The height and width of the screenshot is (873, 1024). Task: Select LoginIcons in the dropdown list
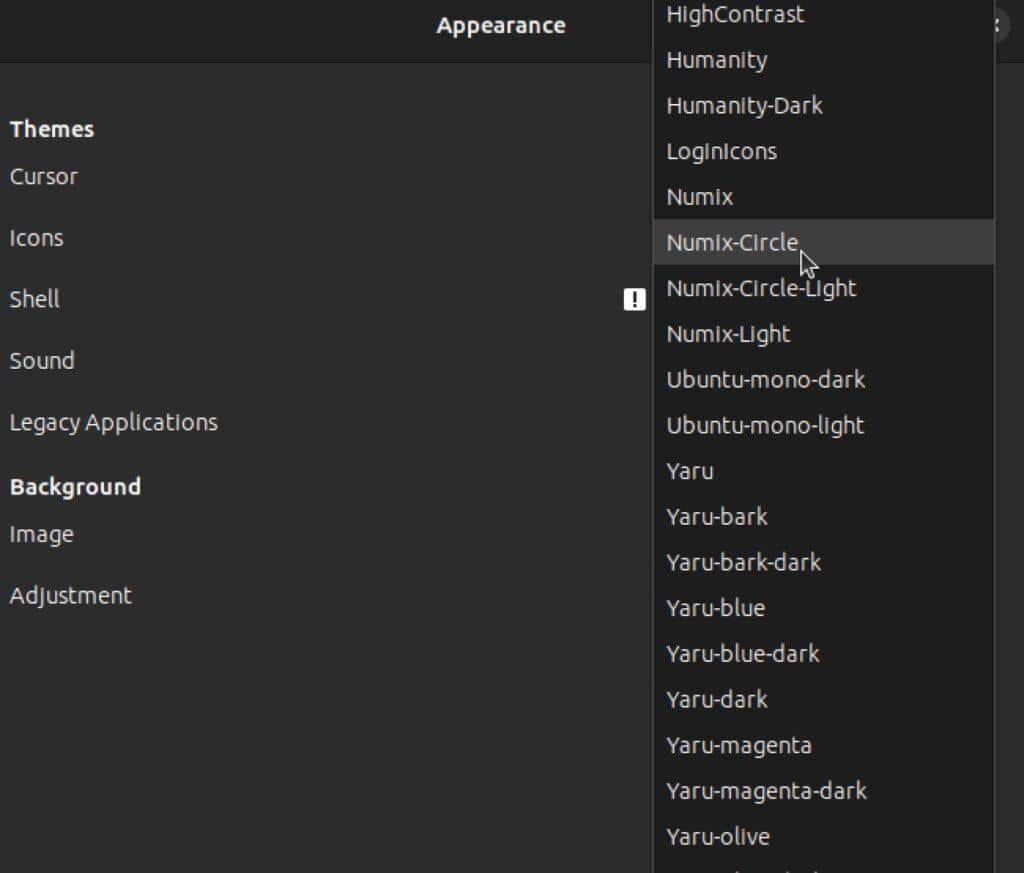pos(824,151)
